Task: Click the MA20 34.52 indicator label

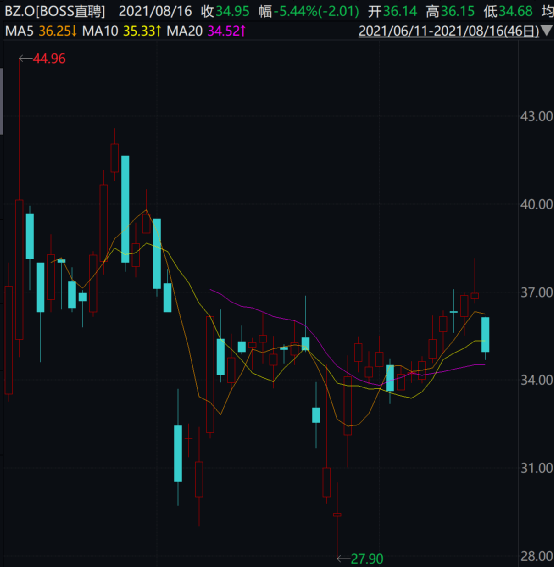Action: [206, 31]
